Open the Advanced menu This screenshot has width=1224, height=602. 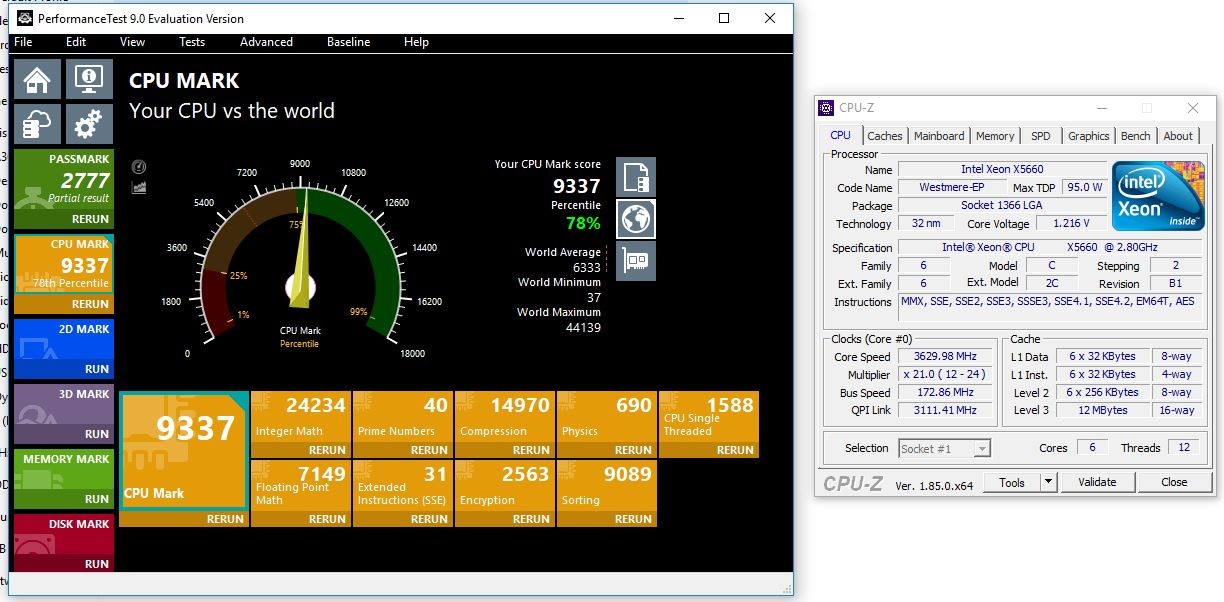(266, 42)
